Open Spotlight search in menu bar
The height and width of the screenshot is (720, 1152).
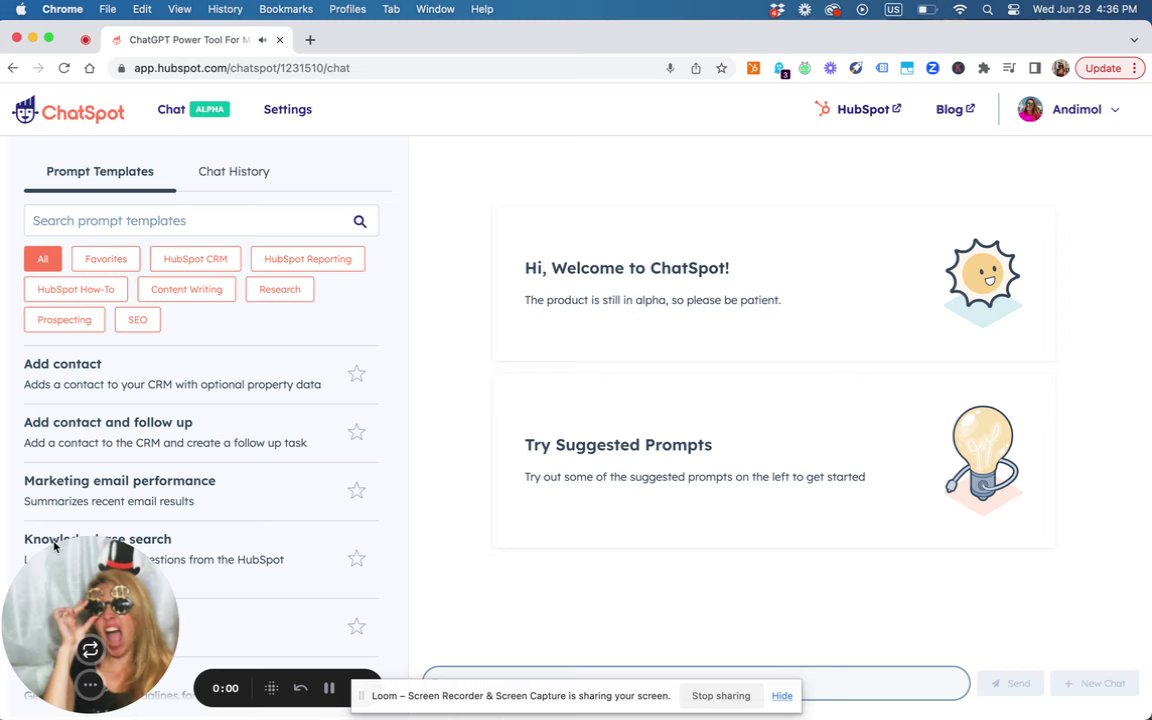987,10
